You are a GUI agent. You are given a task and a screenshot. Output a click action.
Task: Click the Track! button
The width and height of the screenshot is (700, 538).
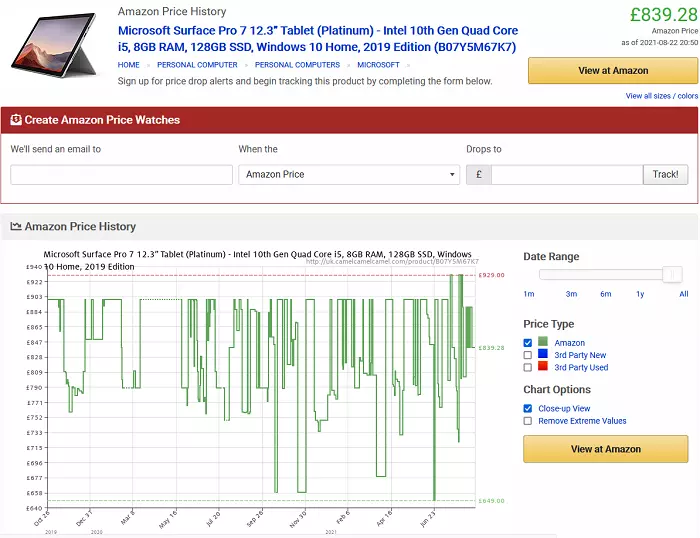click(665, 175)
